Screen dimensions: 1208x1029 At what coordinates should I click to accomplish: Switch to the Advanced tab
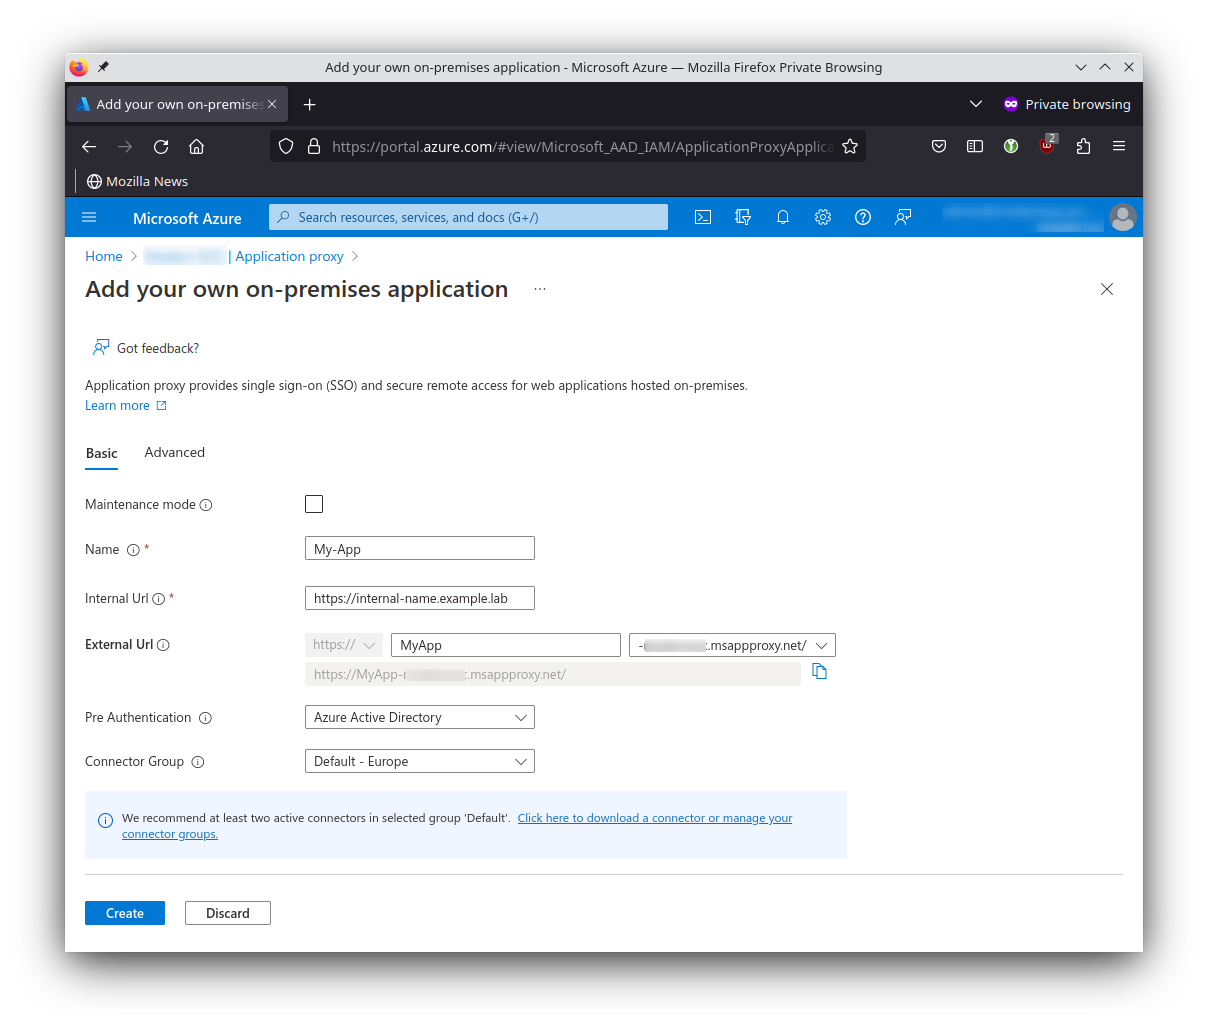click(174, 452)
